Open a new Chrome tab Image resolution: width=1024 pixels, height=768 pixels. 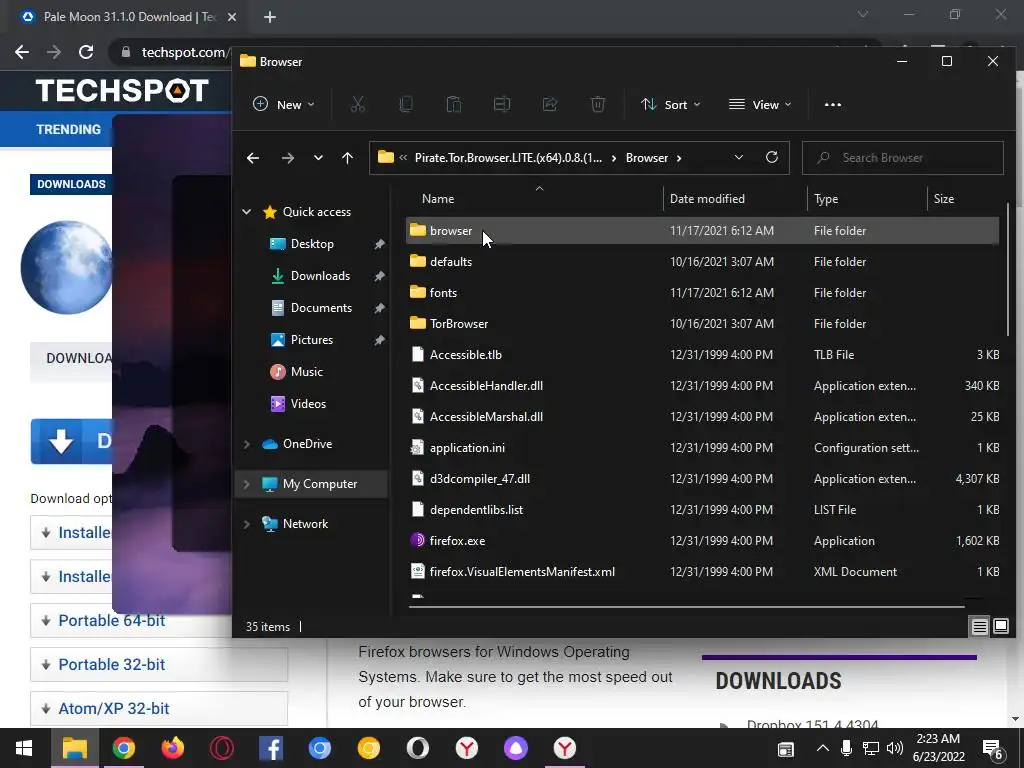pyautogui.click(x=270, y=17)
